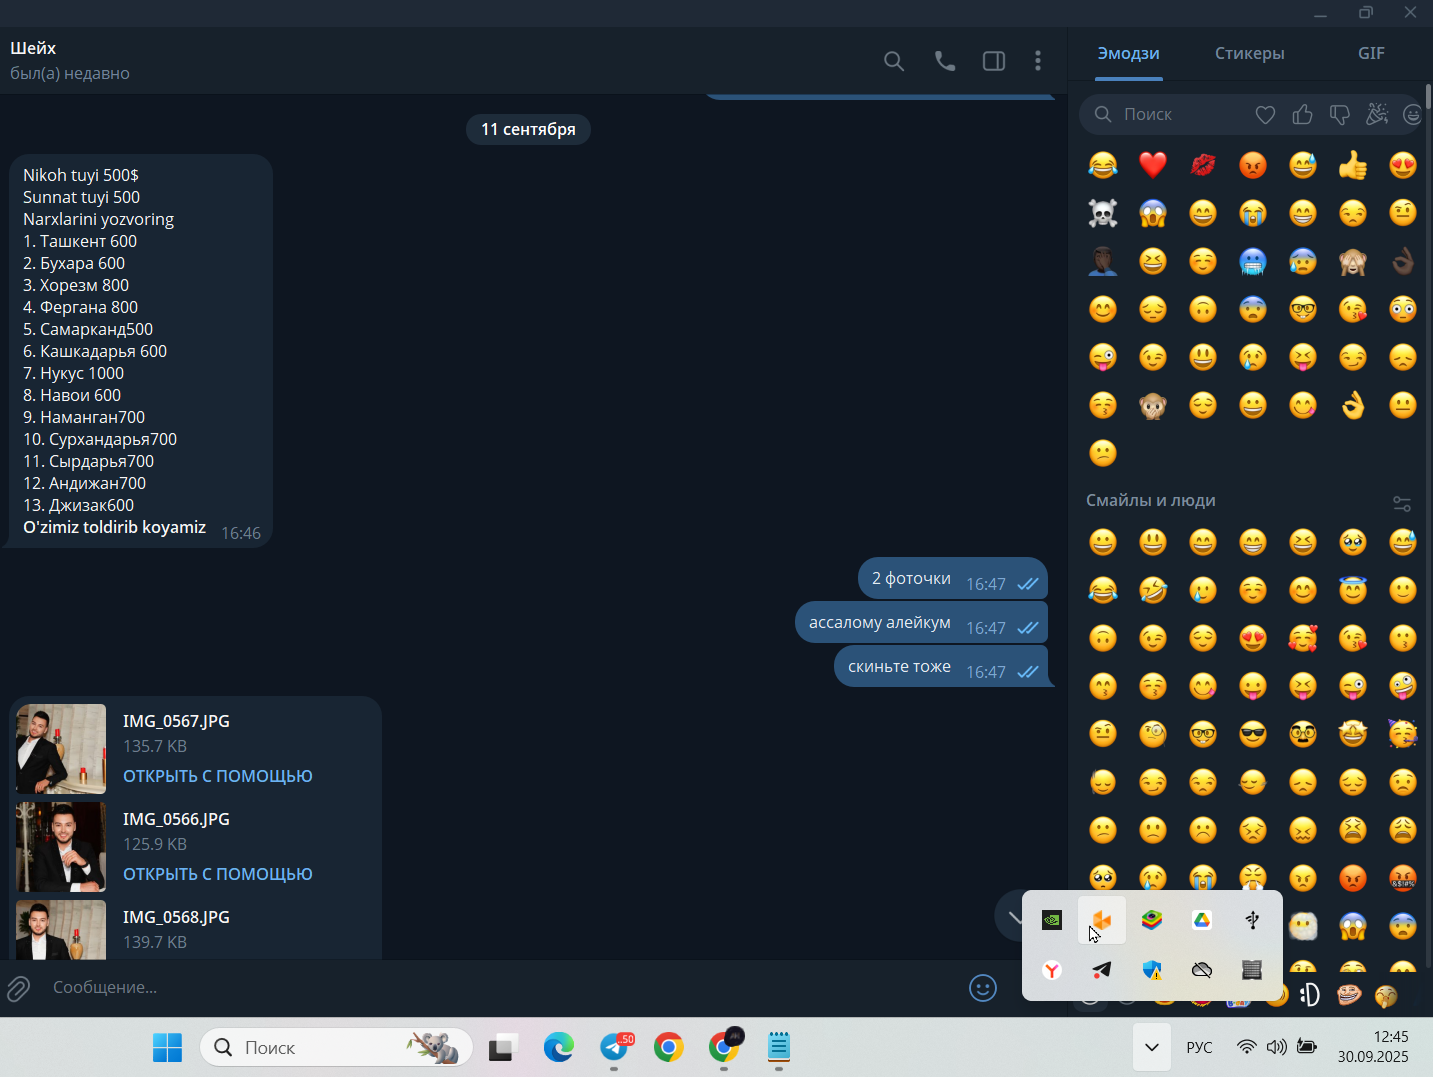Click the 11 сентября date badge

tap(528, 129)
